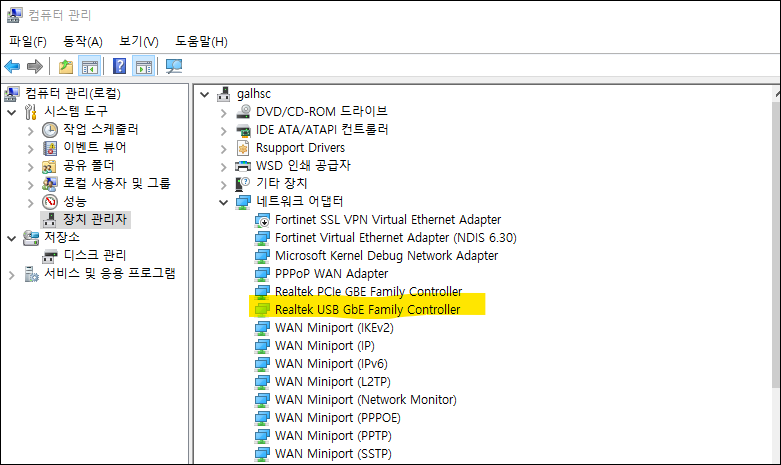Click the Up one level folder icon
781x465 pixels.
(x=66, y=67)
